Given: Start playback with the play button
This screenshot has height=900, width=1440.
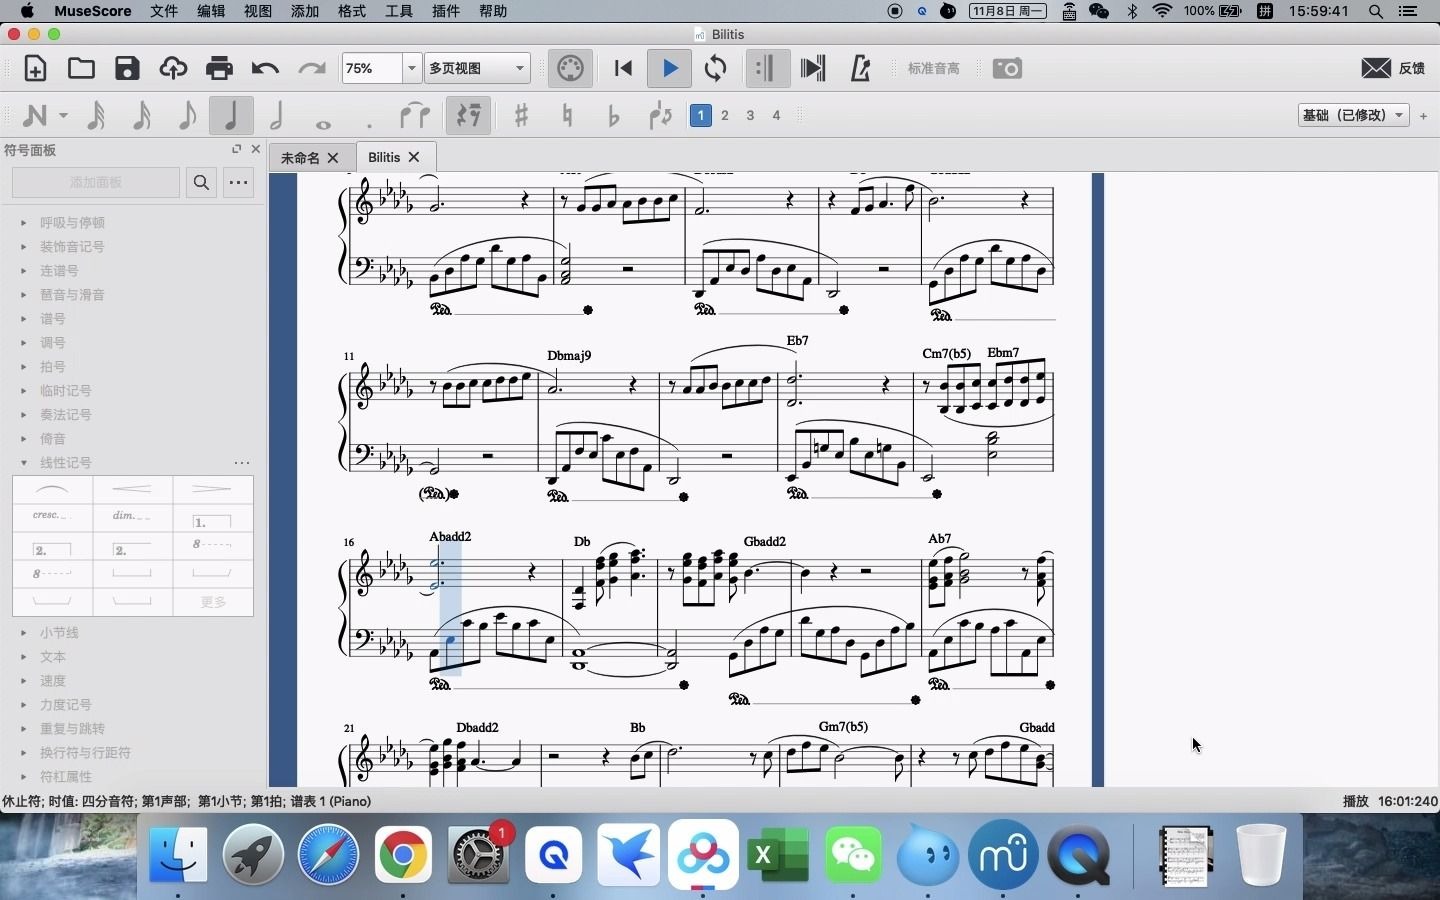Looking at the screenshot, I should click(x=669, y=68).
